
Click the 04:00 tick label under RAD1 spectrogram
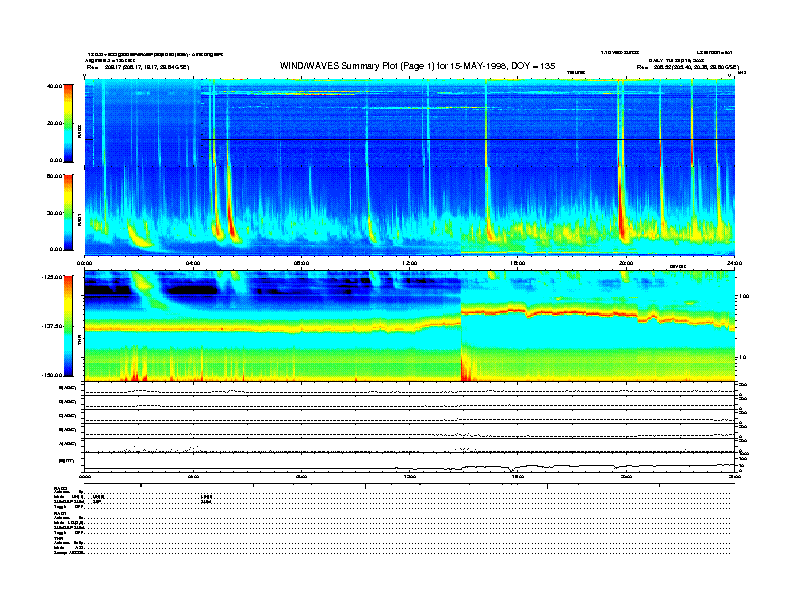click(193, 263)
